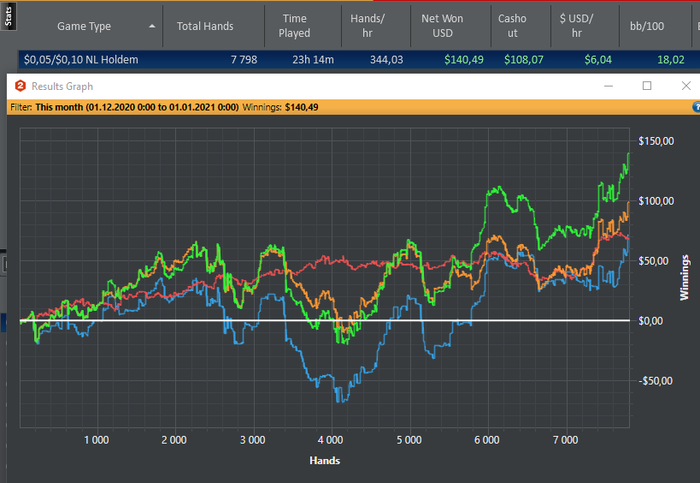Open the vertical Stats side tab
Viewport: 700px width, 483px height.
click(x=8, y=16)
